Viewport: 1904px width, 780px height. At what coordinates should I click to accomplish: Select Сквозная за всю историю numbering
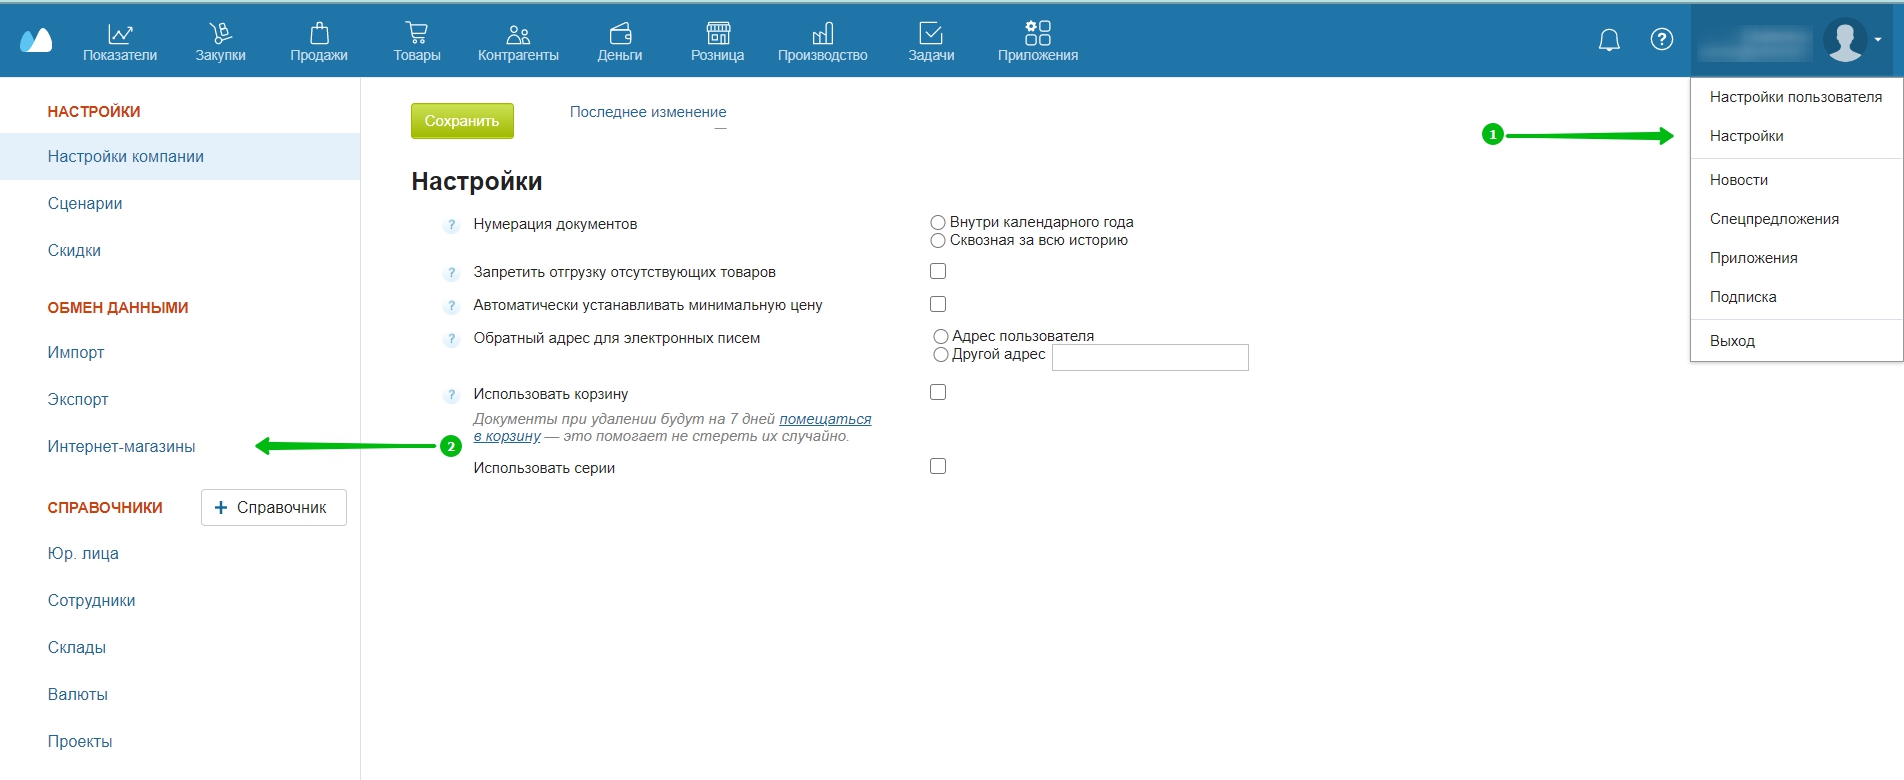point(938,240)
